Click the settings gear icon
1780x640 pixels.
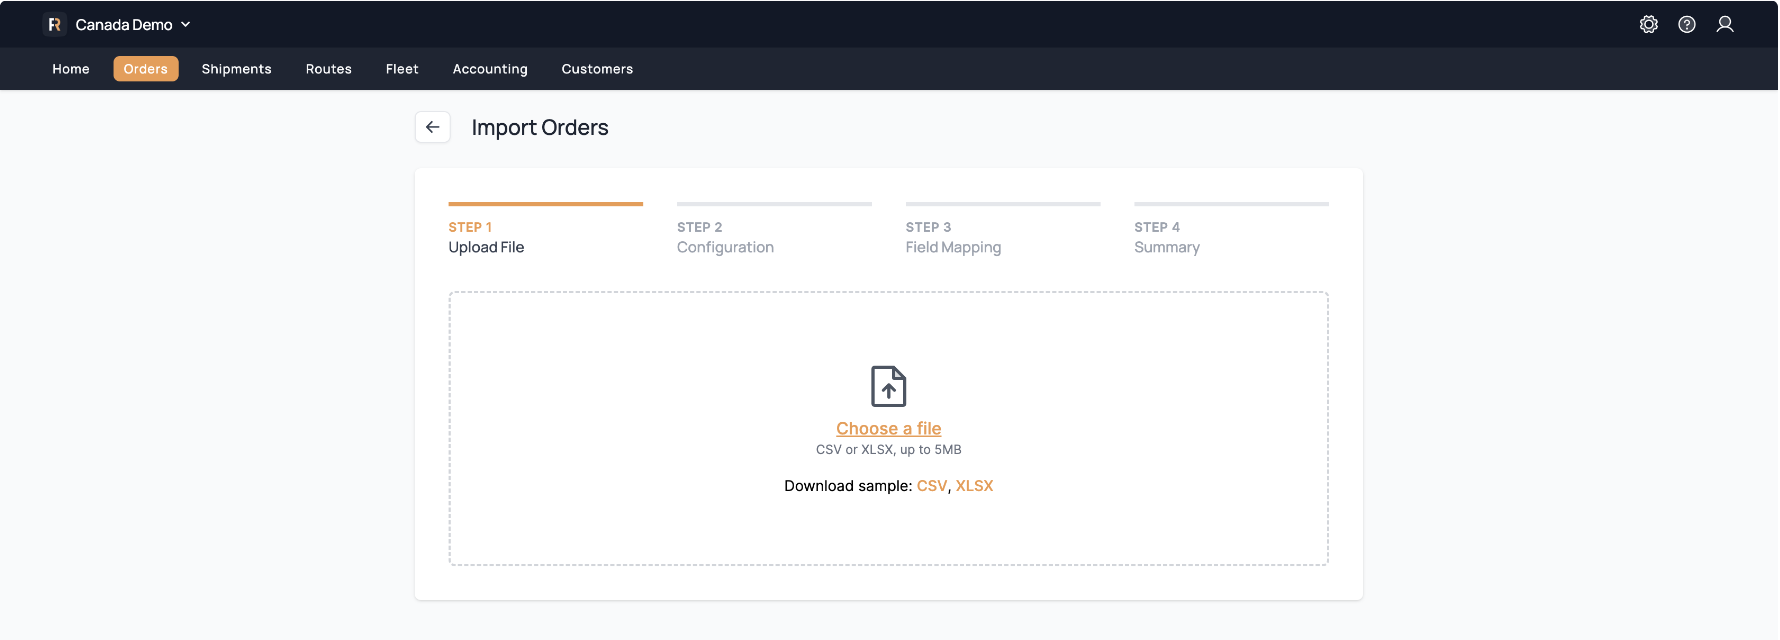tap(1648, 24)
